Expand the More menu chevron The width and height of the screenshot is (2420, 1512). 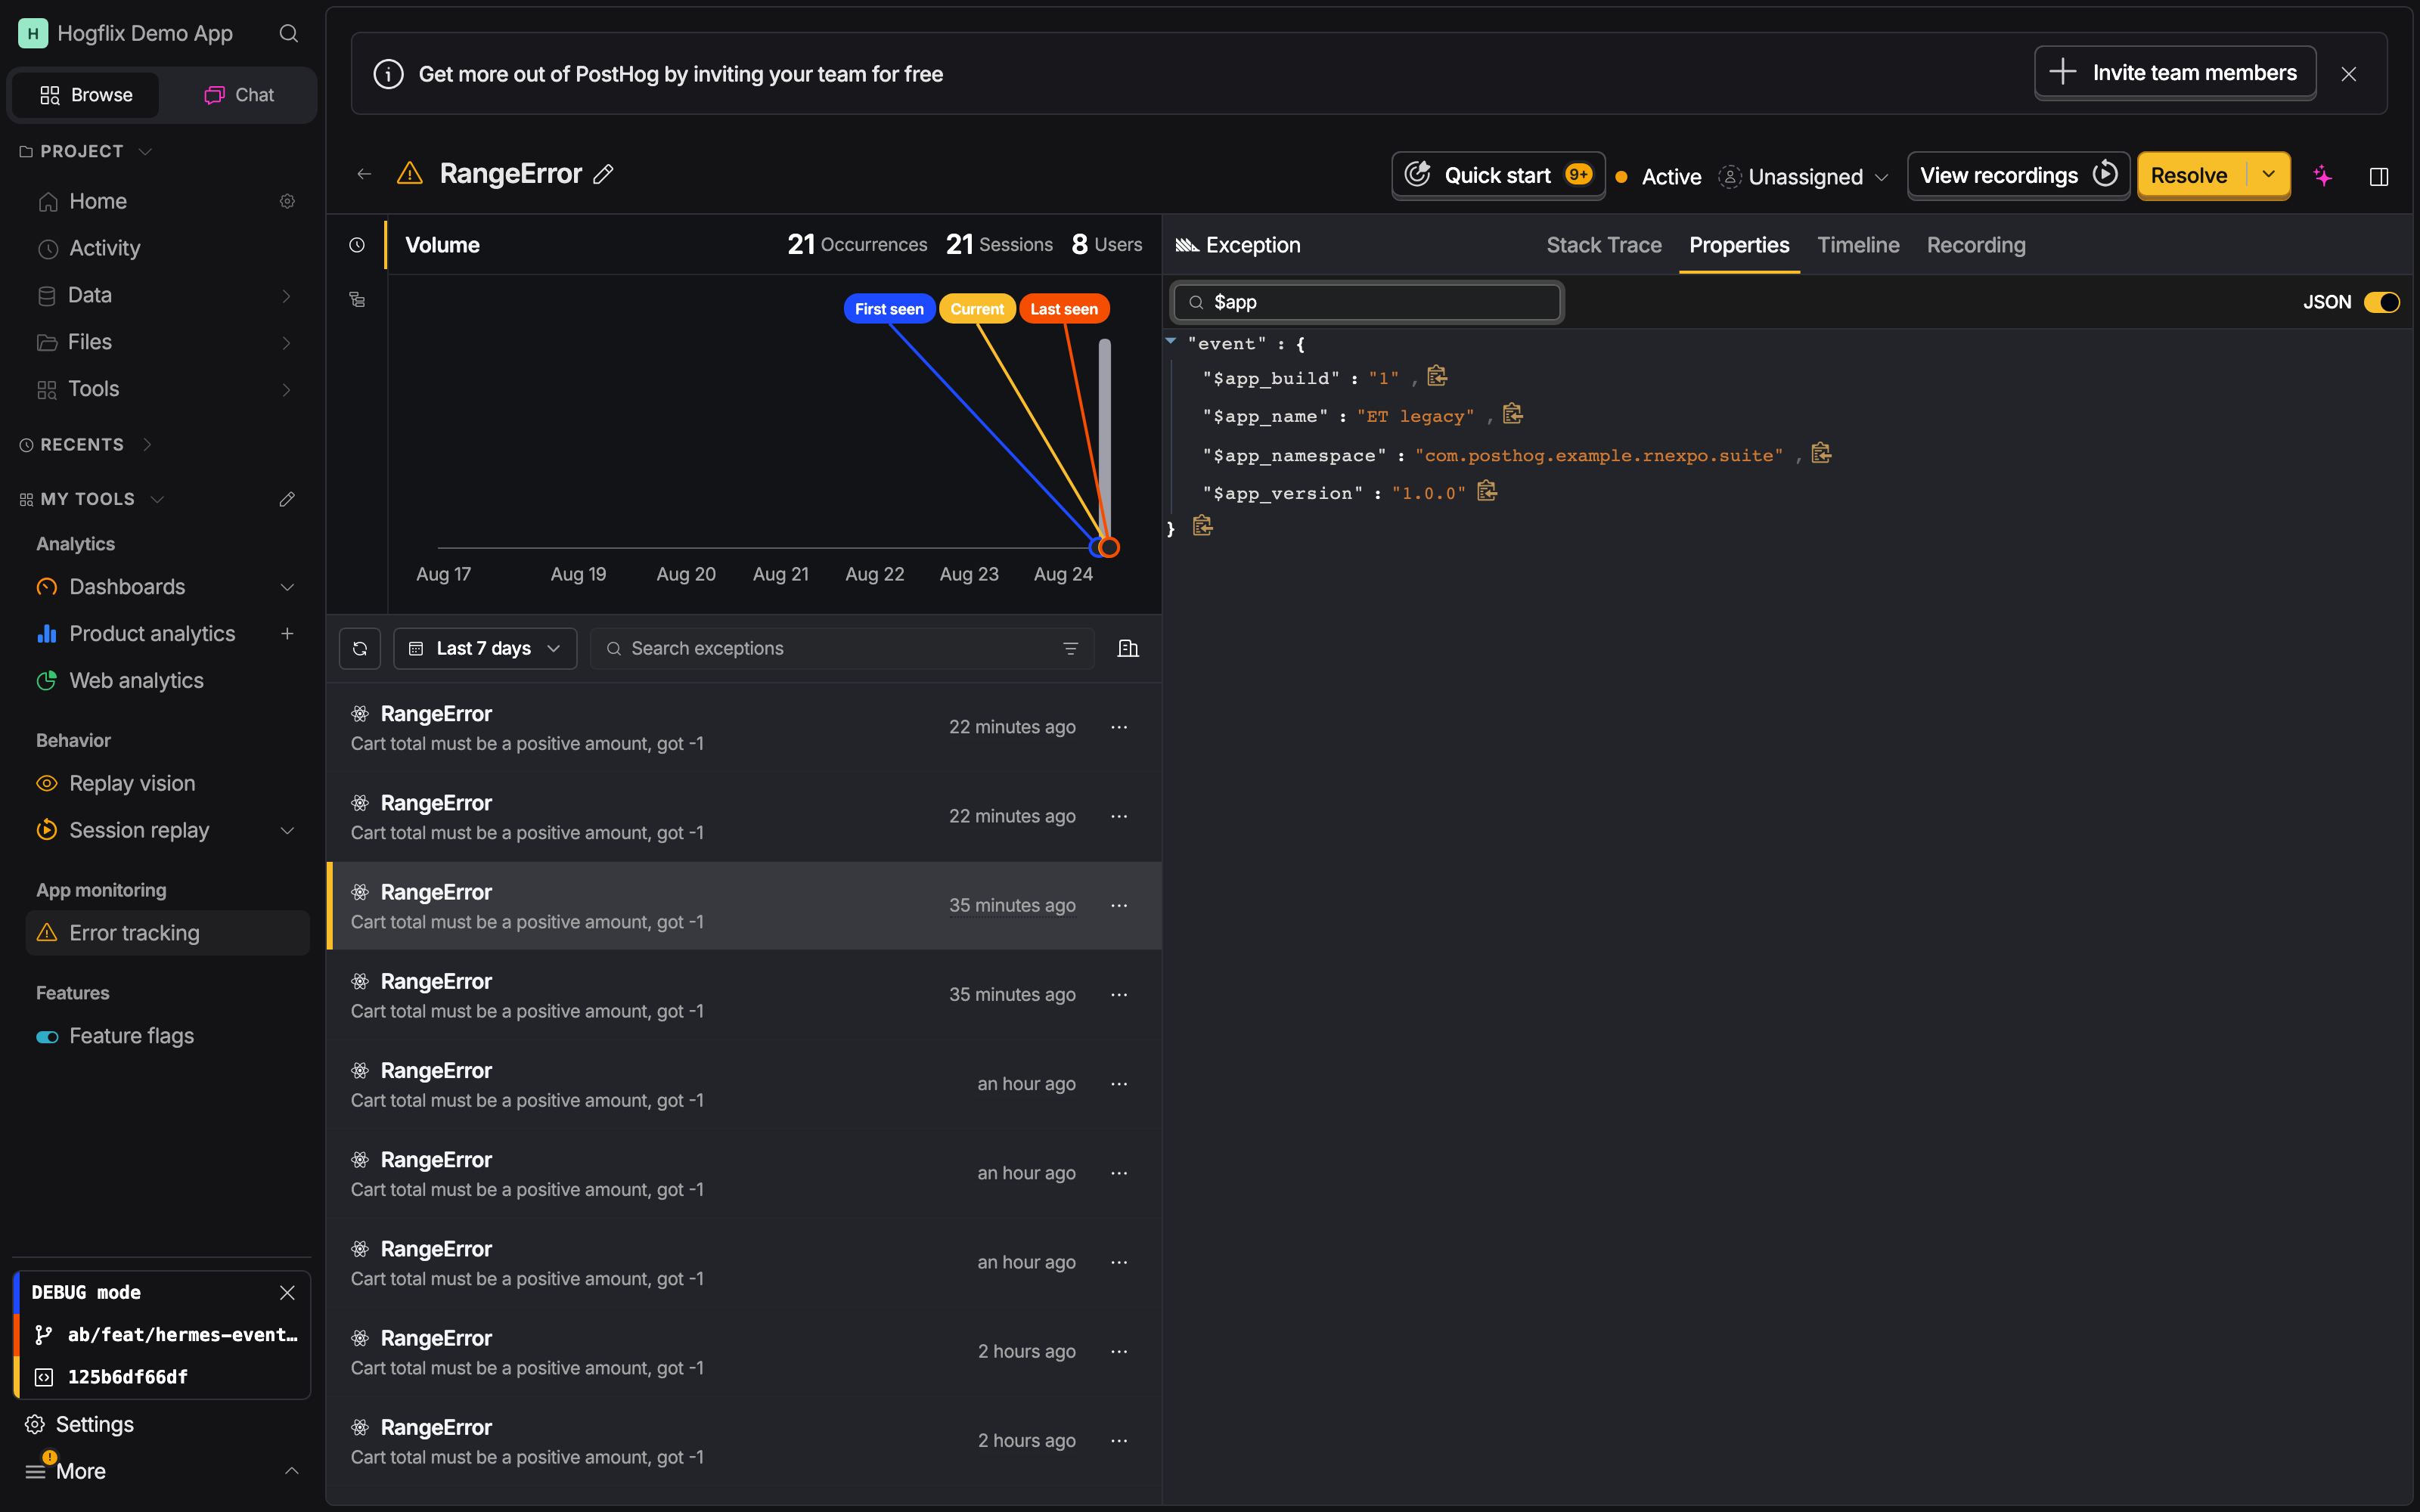(x=291, y=1471)
